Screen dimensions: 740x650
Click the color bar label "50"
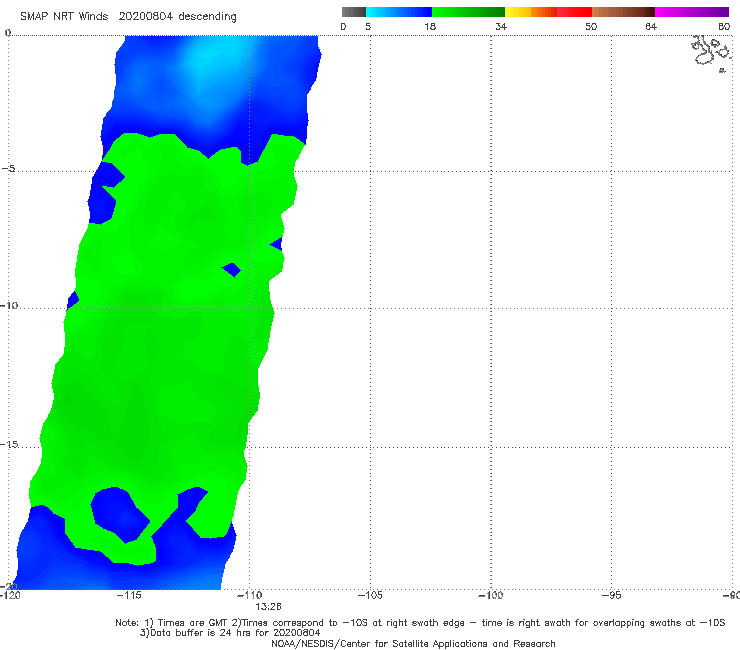point(591,26)
